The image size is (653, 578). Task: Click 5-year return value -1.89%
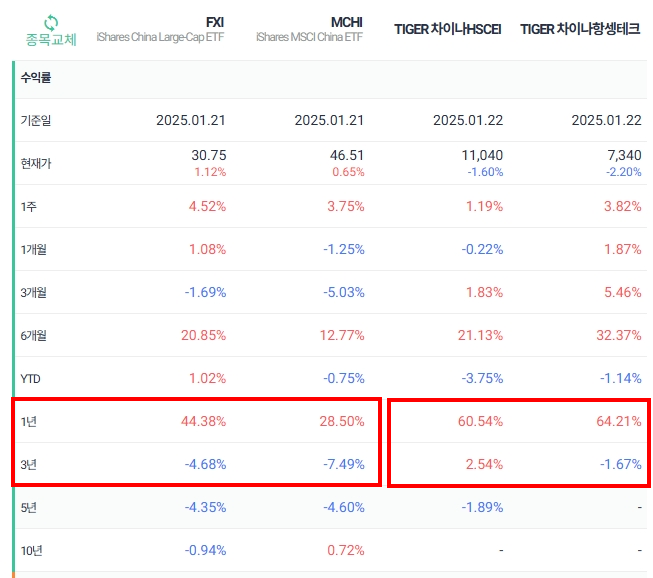tap(482, 507)
